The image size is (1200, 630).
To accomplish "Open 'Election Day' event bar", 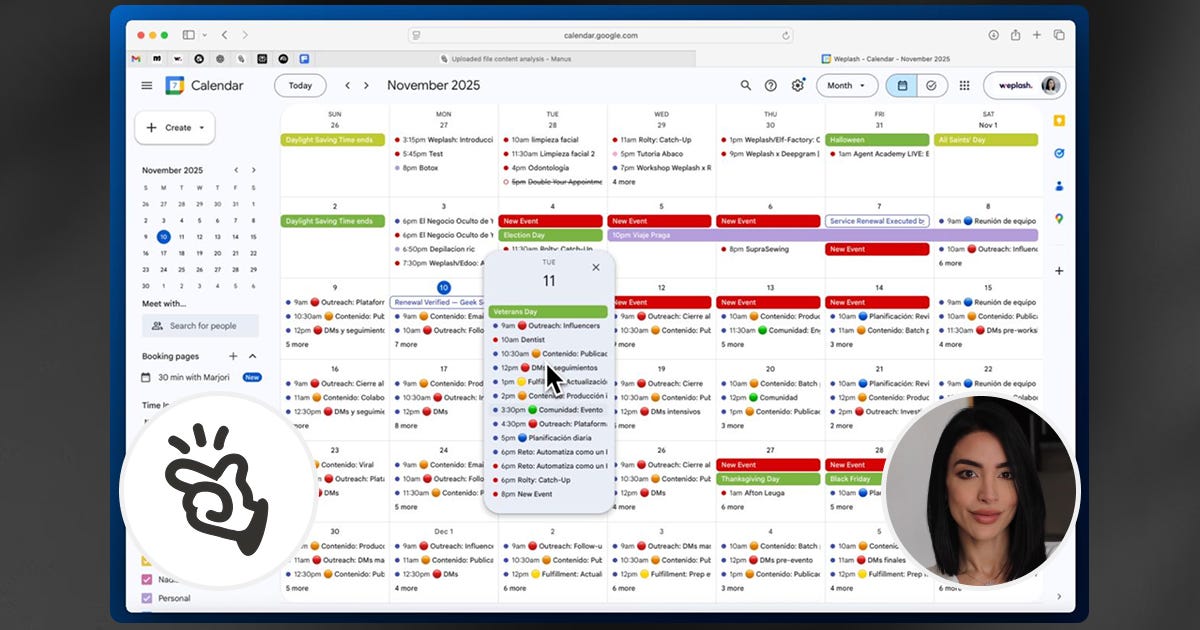I will 550,235.
